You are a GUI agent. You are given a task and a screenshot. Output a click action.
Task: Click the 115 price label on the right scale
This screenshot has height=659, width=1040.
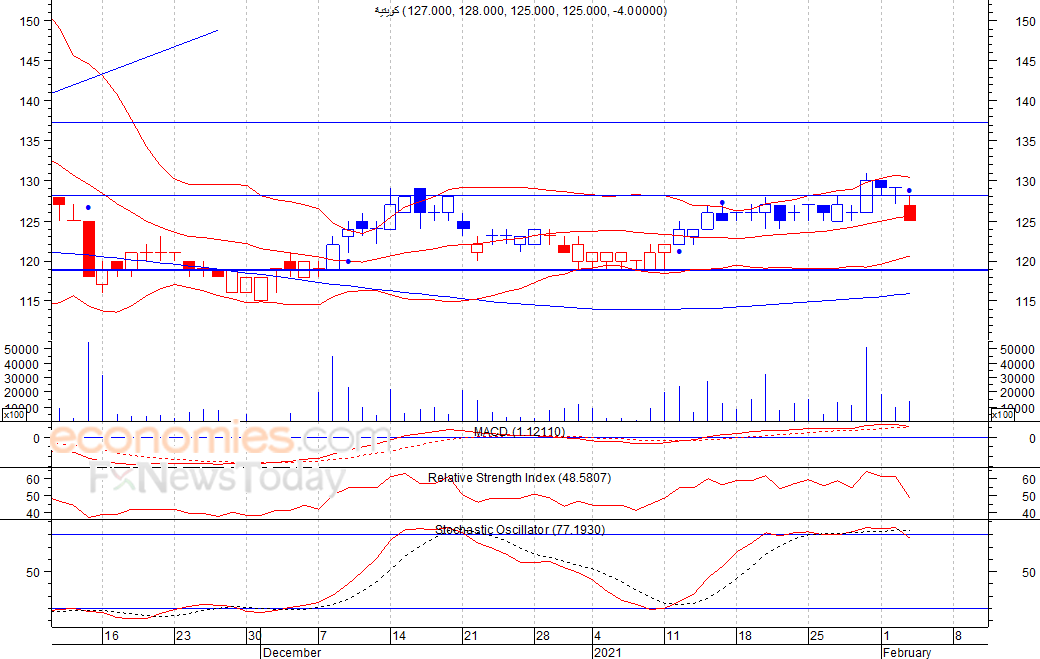click(x=1025, y=302)
